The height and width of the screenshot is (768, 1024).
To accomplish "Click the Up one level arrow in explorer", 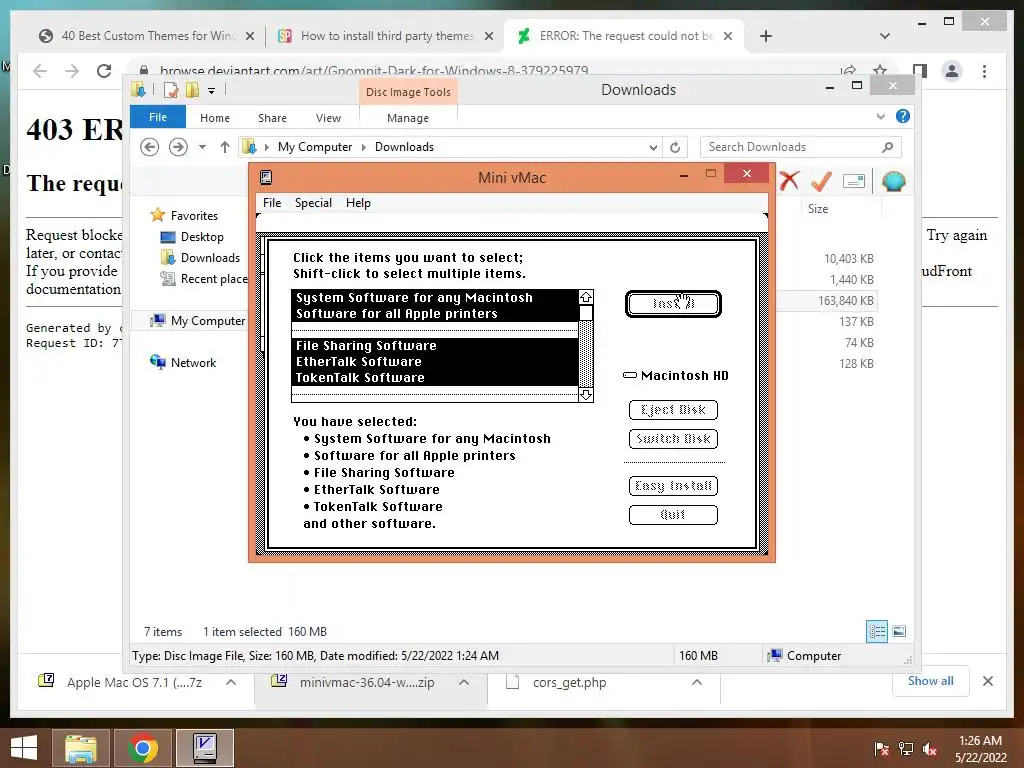I will (225, 147).
